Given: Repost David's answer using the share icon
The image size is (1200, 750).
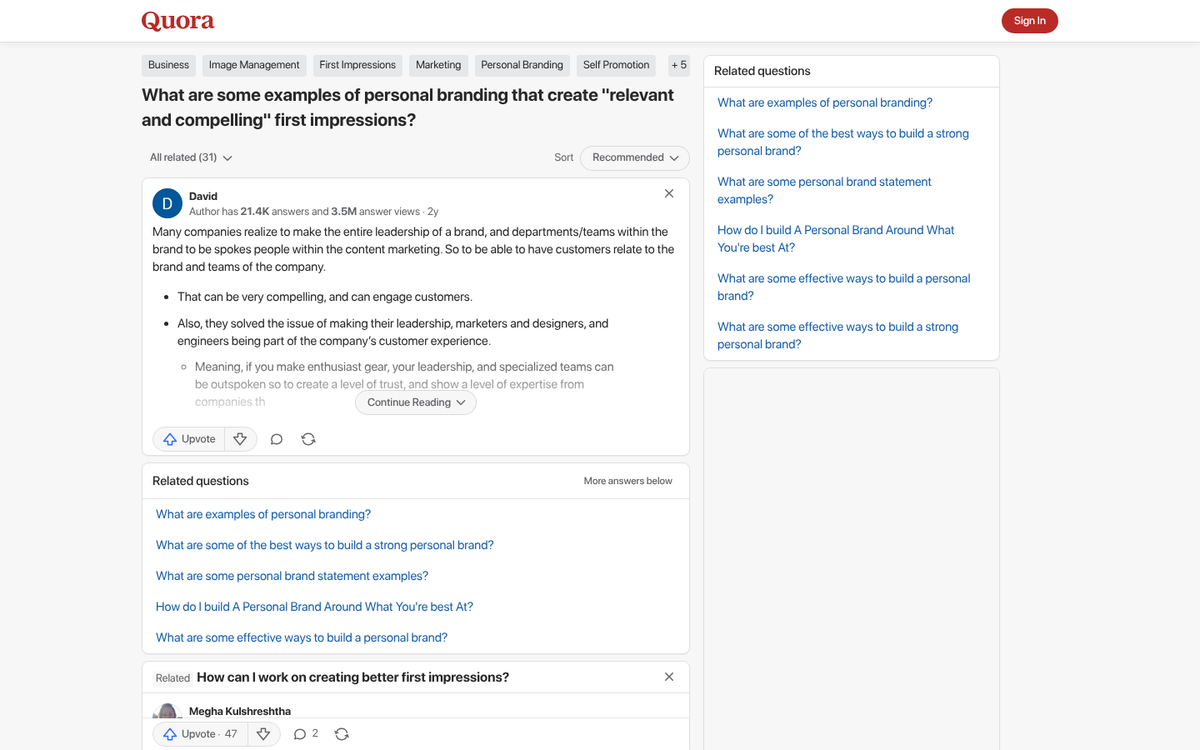Looking at the screenshot, I should click(308, 438).
